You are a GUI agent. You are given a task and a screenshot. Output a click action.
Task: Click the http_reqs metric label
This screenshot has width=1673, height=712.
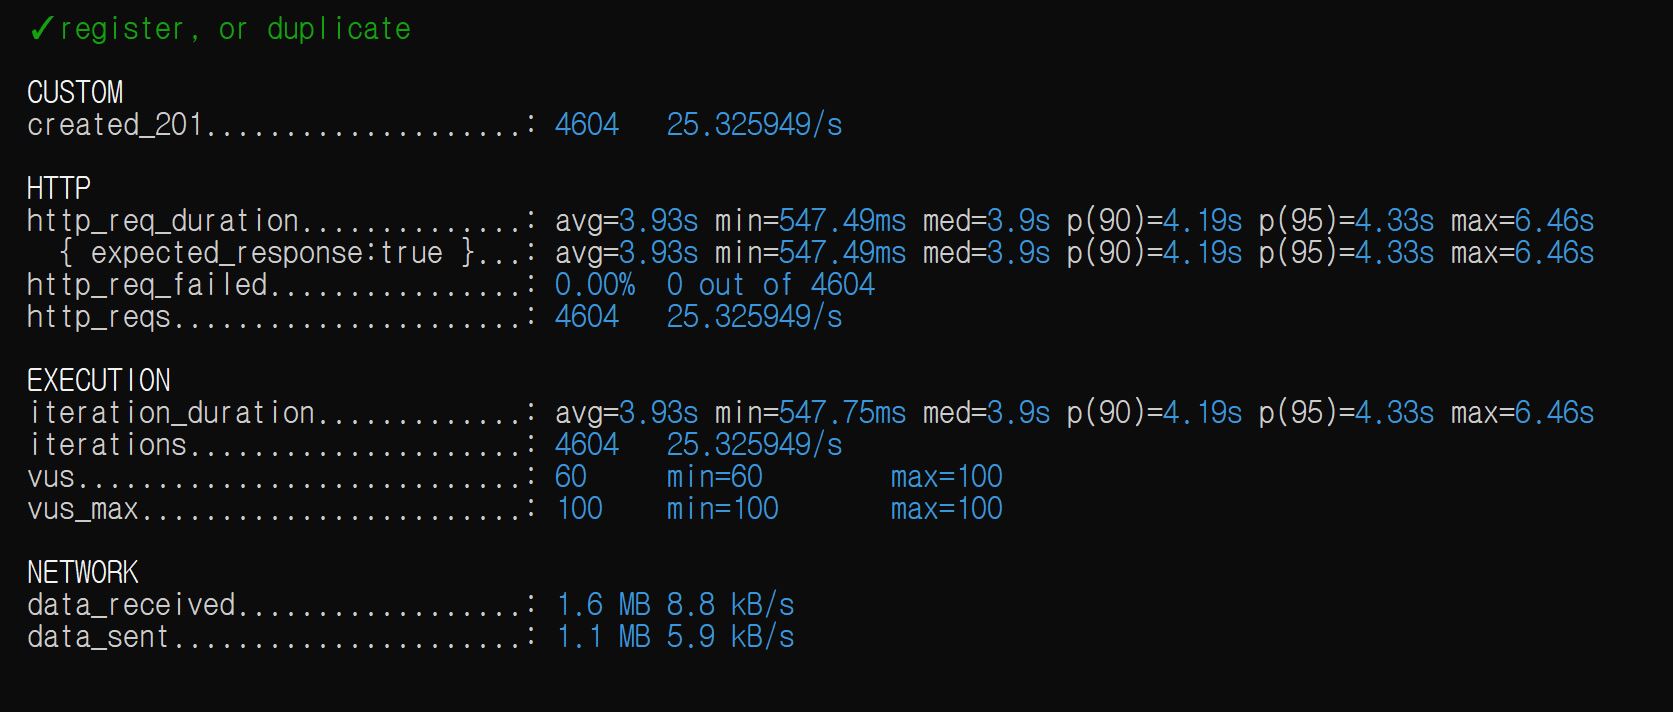click(99, 317)
